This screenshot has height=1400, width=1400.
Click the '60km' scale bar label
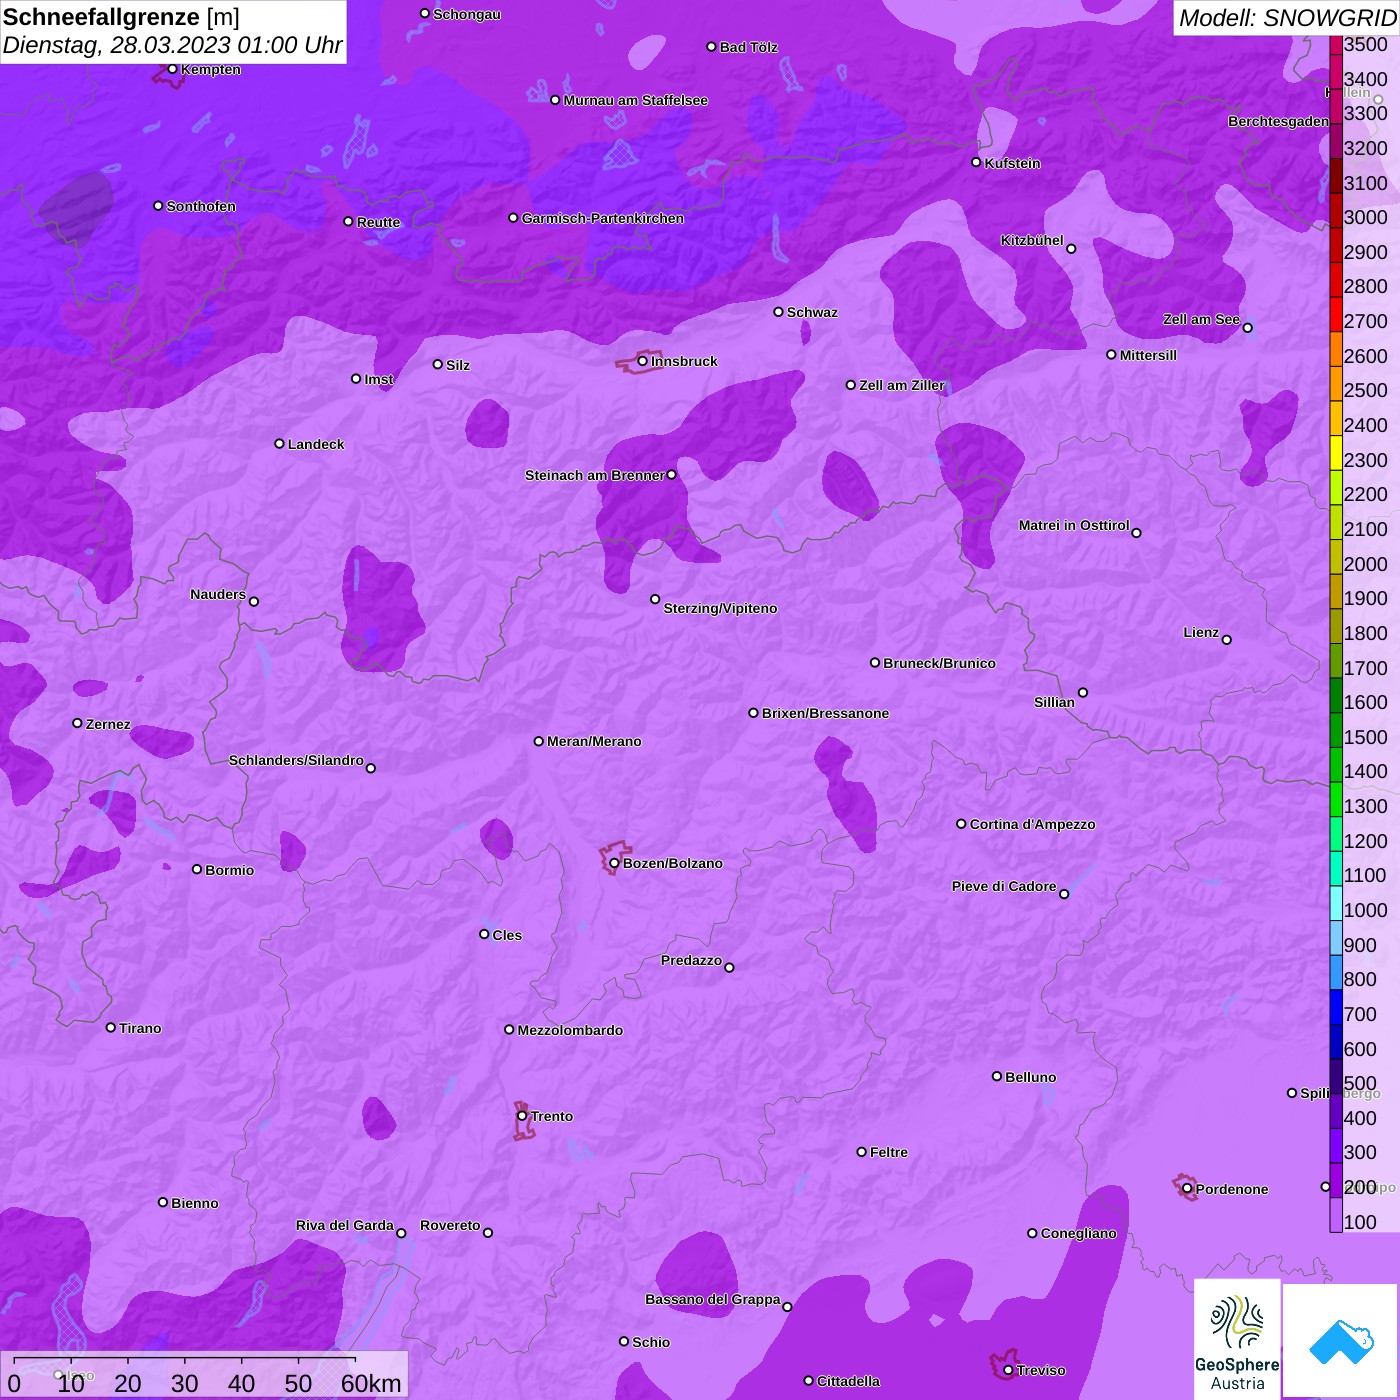coord(371,1383)
